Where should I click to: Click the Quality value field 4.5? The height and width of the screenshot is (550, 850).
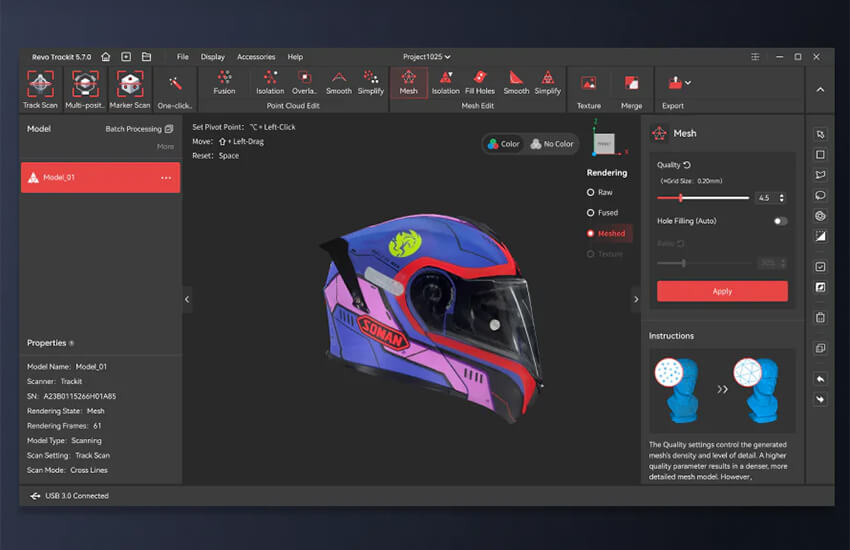click(766, 198)
